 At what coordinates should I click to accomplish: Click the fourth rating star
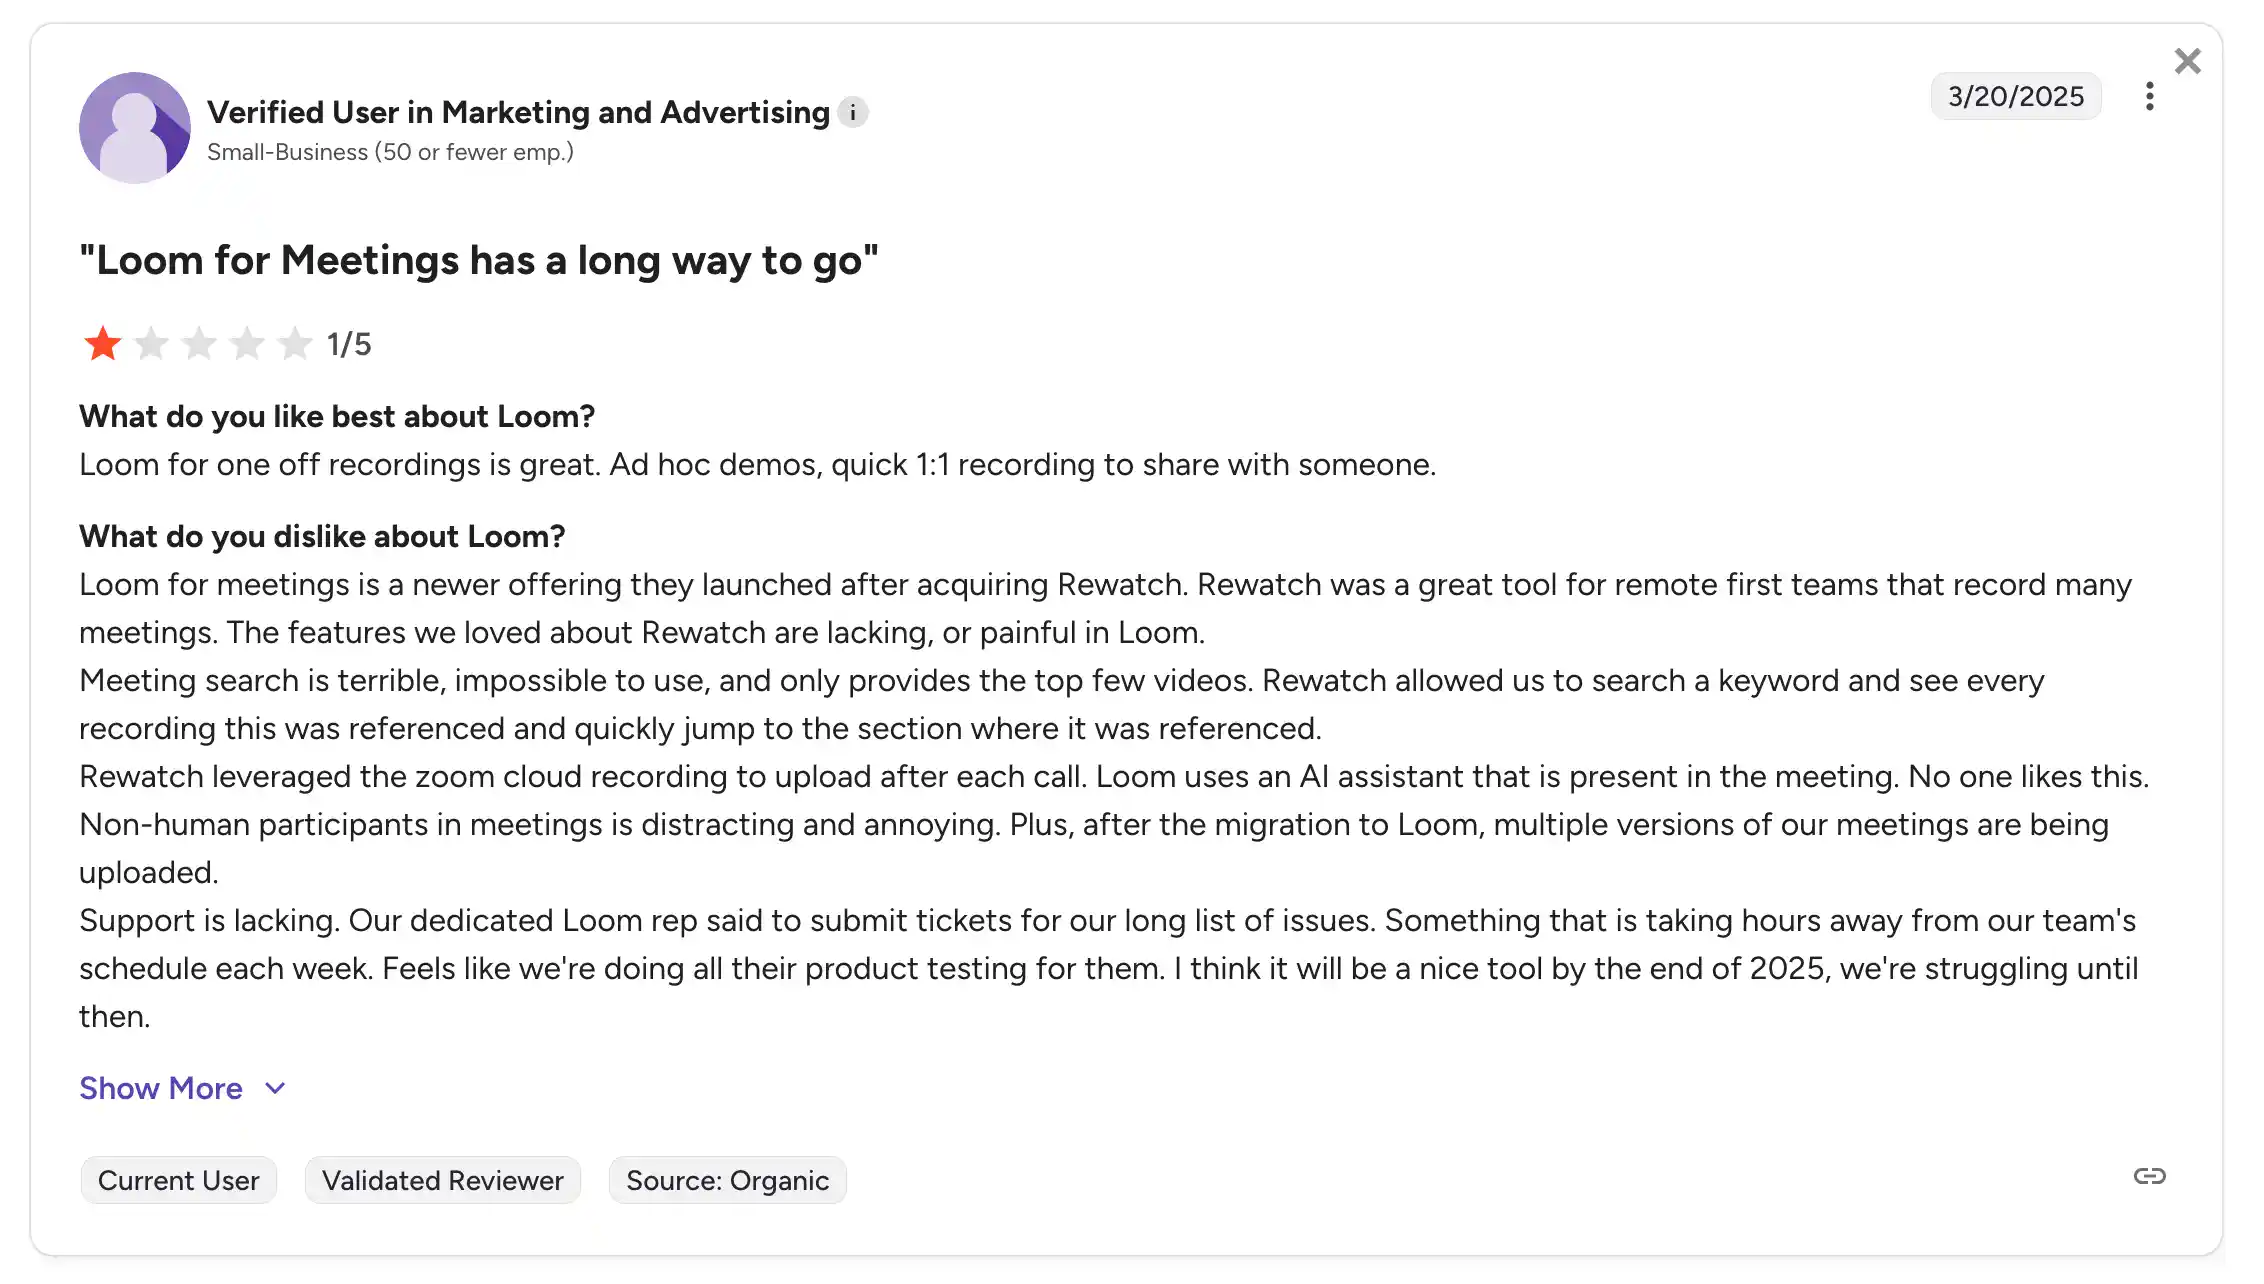246,343
